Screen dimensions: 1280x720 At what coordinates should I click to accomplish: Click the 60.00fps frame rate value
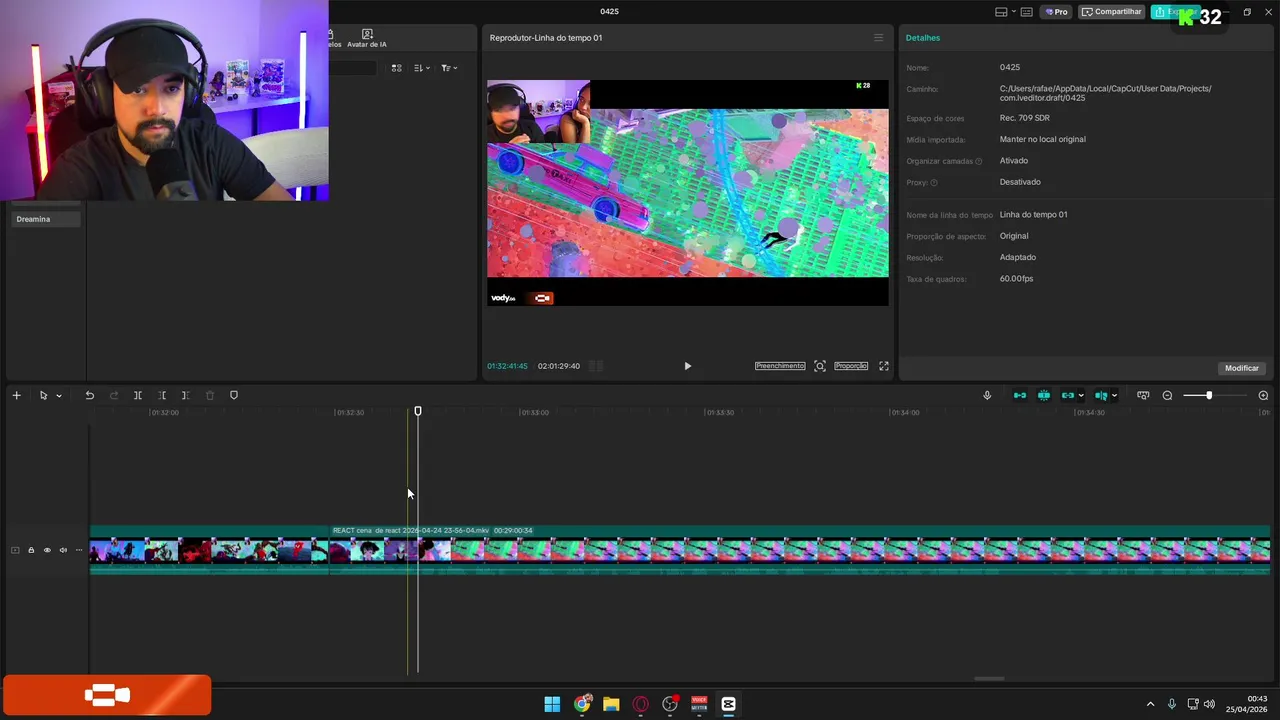click(x=1016, y=279)
